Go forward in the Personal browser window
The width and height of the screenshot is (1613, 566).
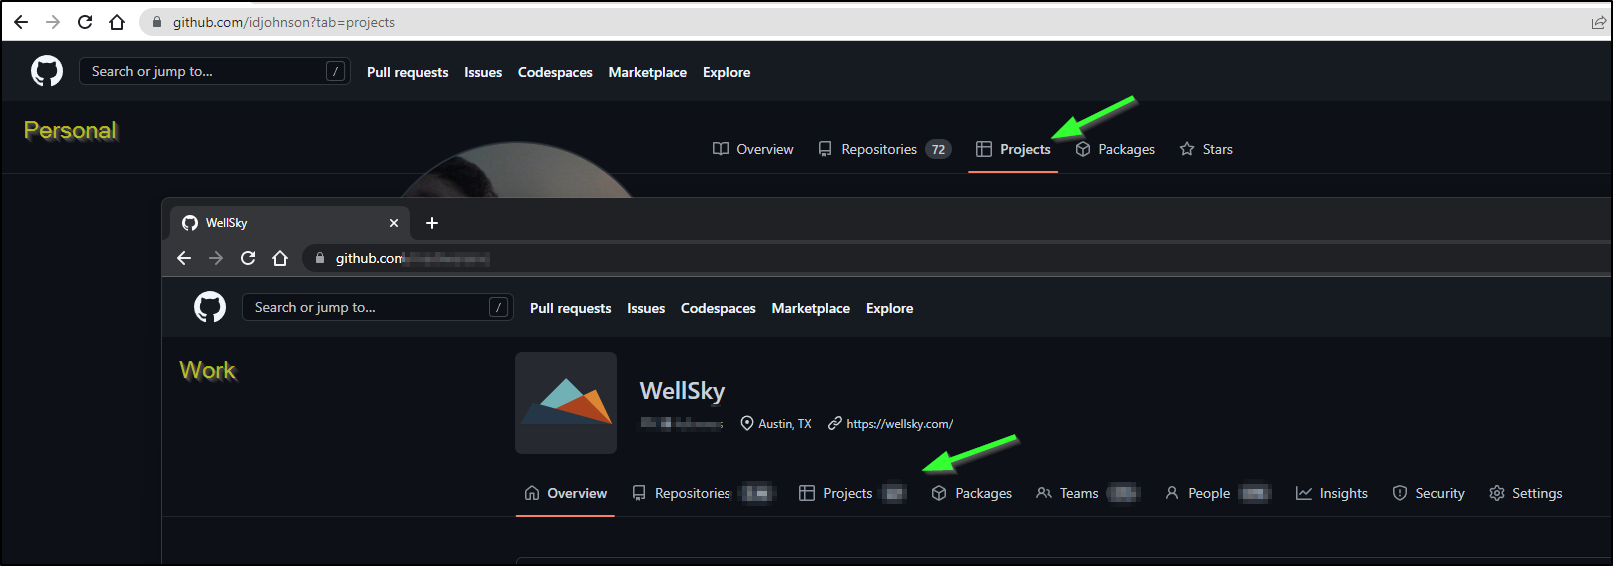pyautogui.click(x=53, y=22)
